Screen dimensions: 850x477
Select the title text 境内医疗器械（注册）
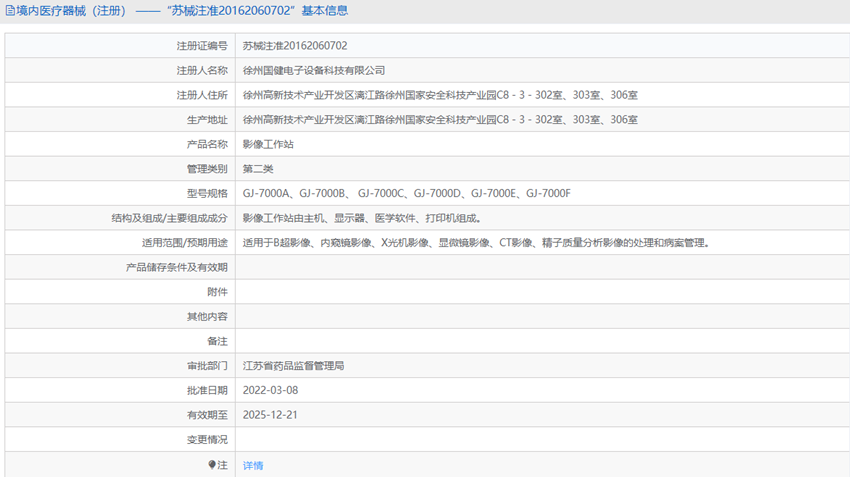point(71,11)
